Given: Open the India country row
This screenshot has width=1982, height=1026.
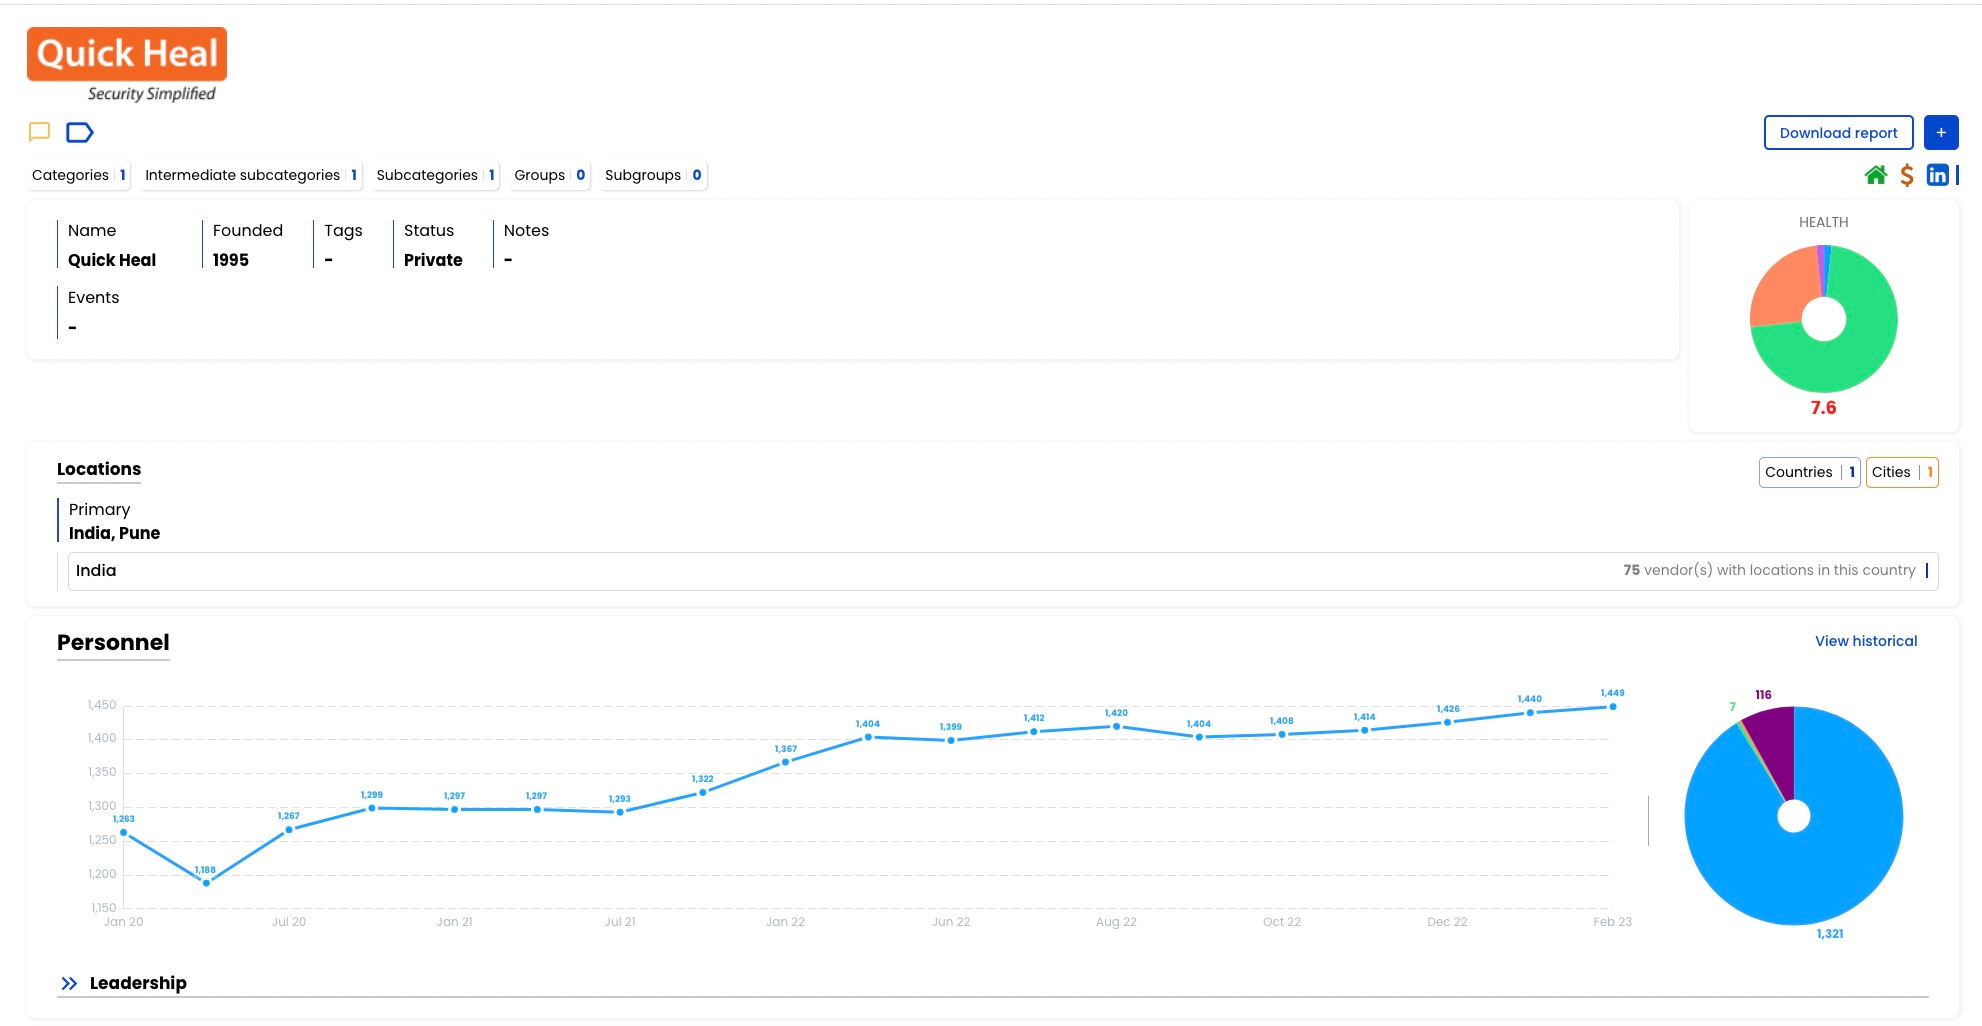Looking at the screenshot, I should [x=1003, y=571].
